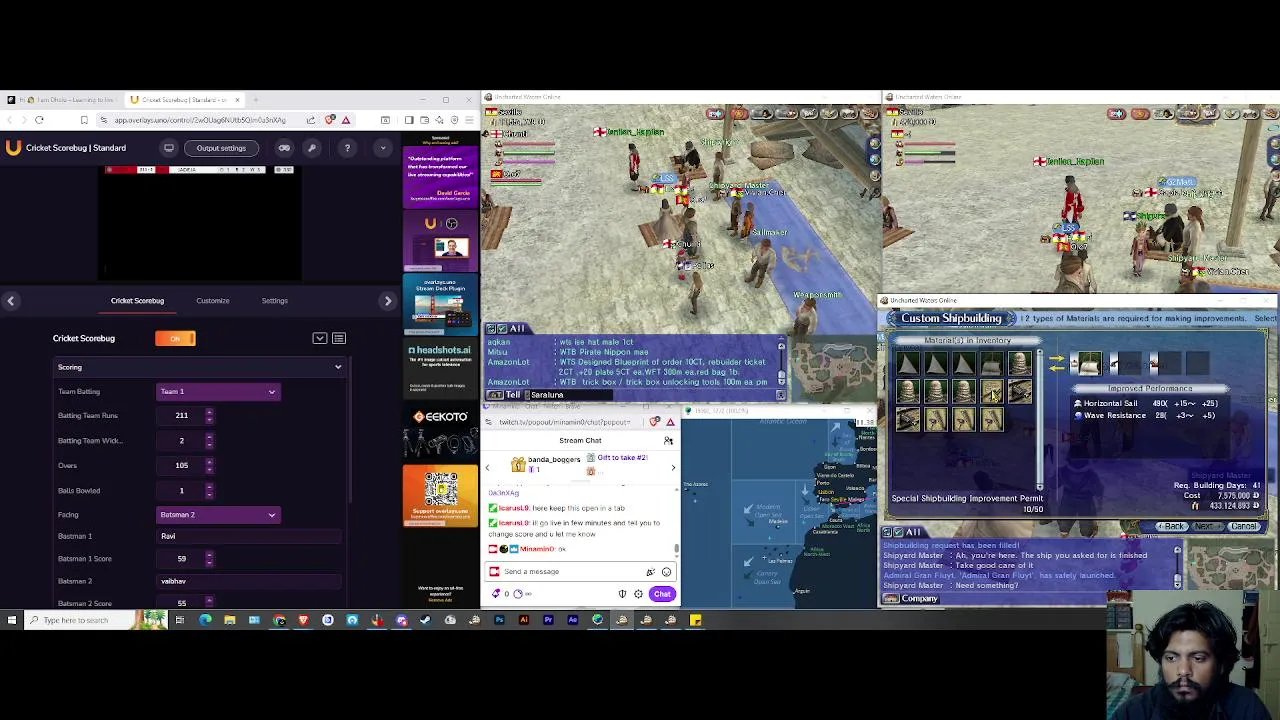Open the Brave Rewards triangle icon

click(x=346, y=120)
